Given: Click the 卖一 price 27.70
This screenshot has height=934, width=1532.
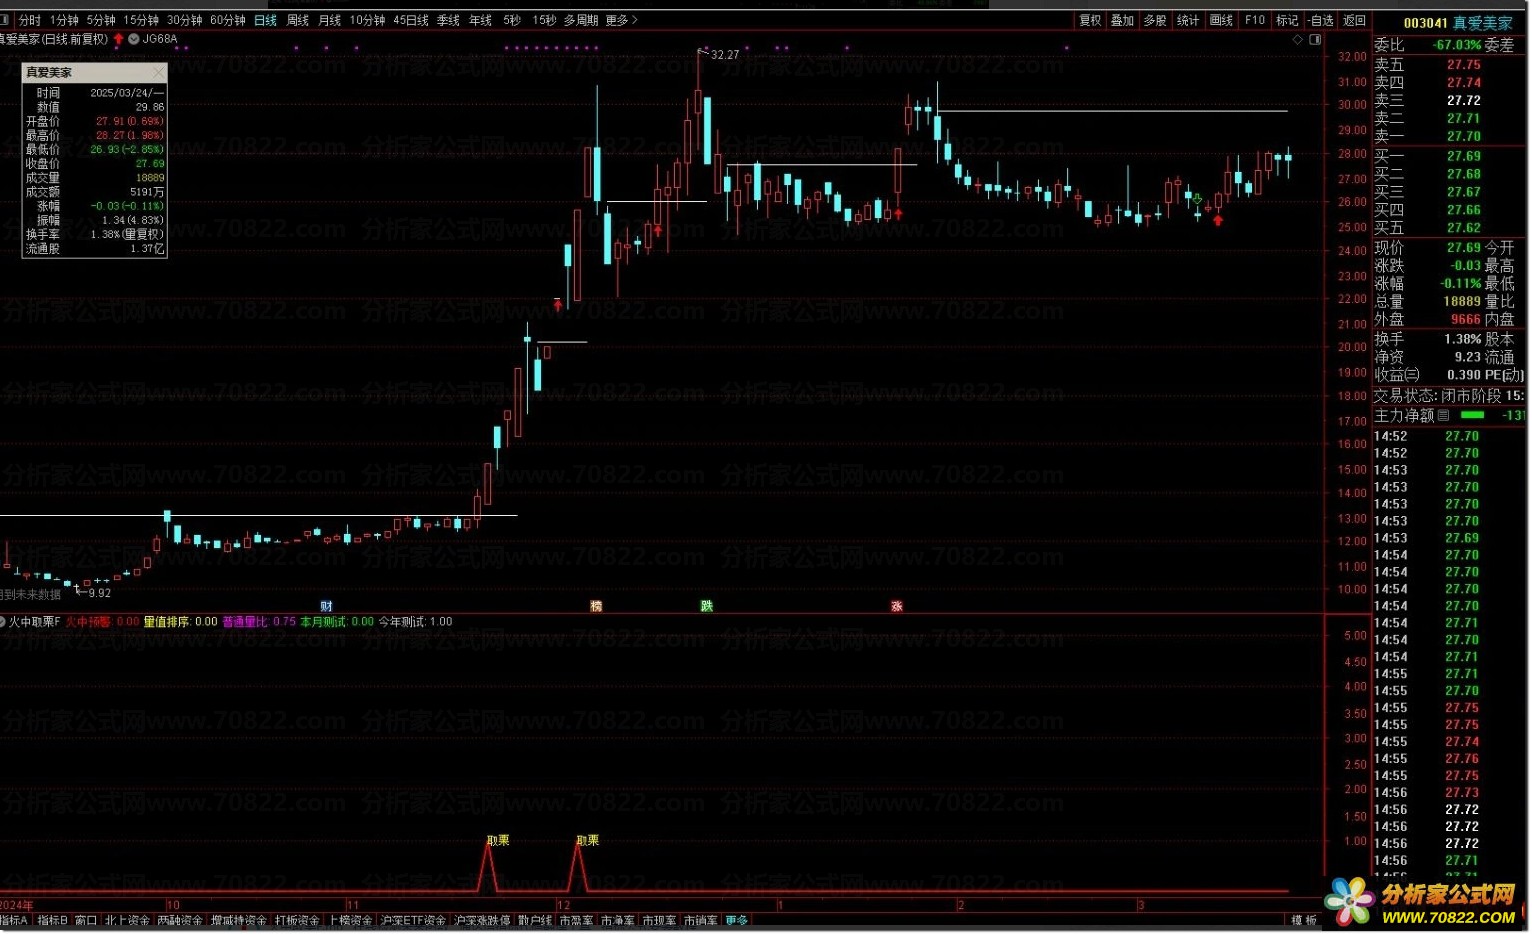Looking at the screenshot, I should (1463, 137).
